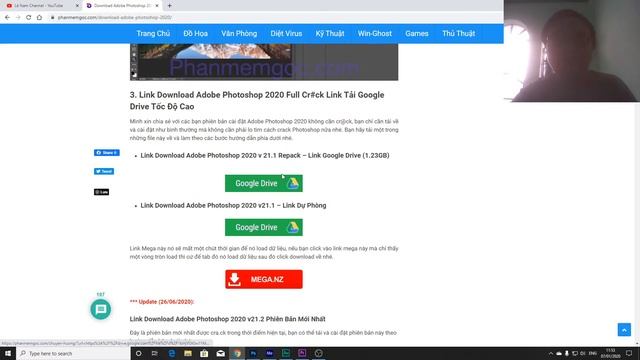Screen dimensions: 640x360
Task: Open Cortana from the taskbar
Action: pyautogui.click(x=138, y=353)
